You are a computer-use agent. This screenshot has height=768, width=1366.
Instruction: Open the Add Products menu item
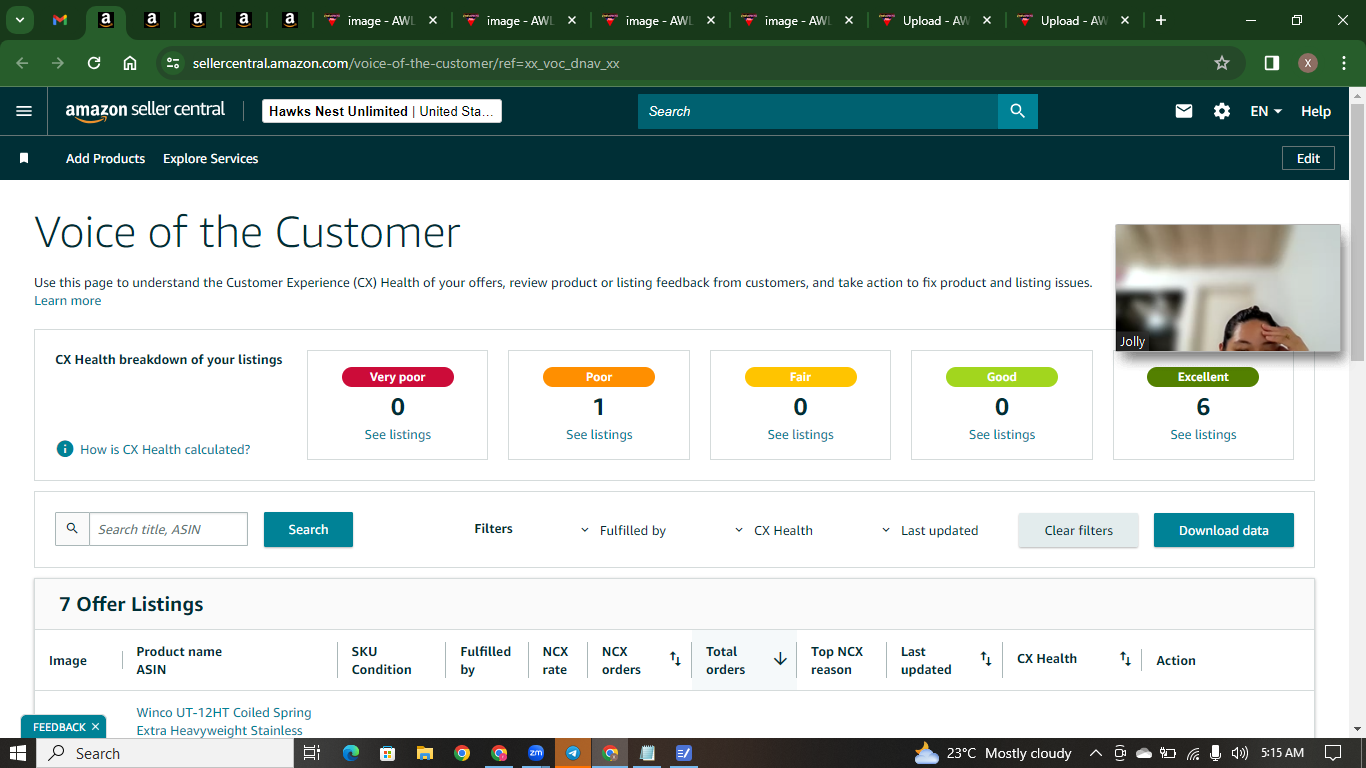105,158
